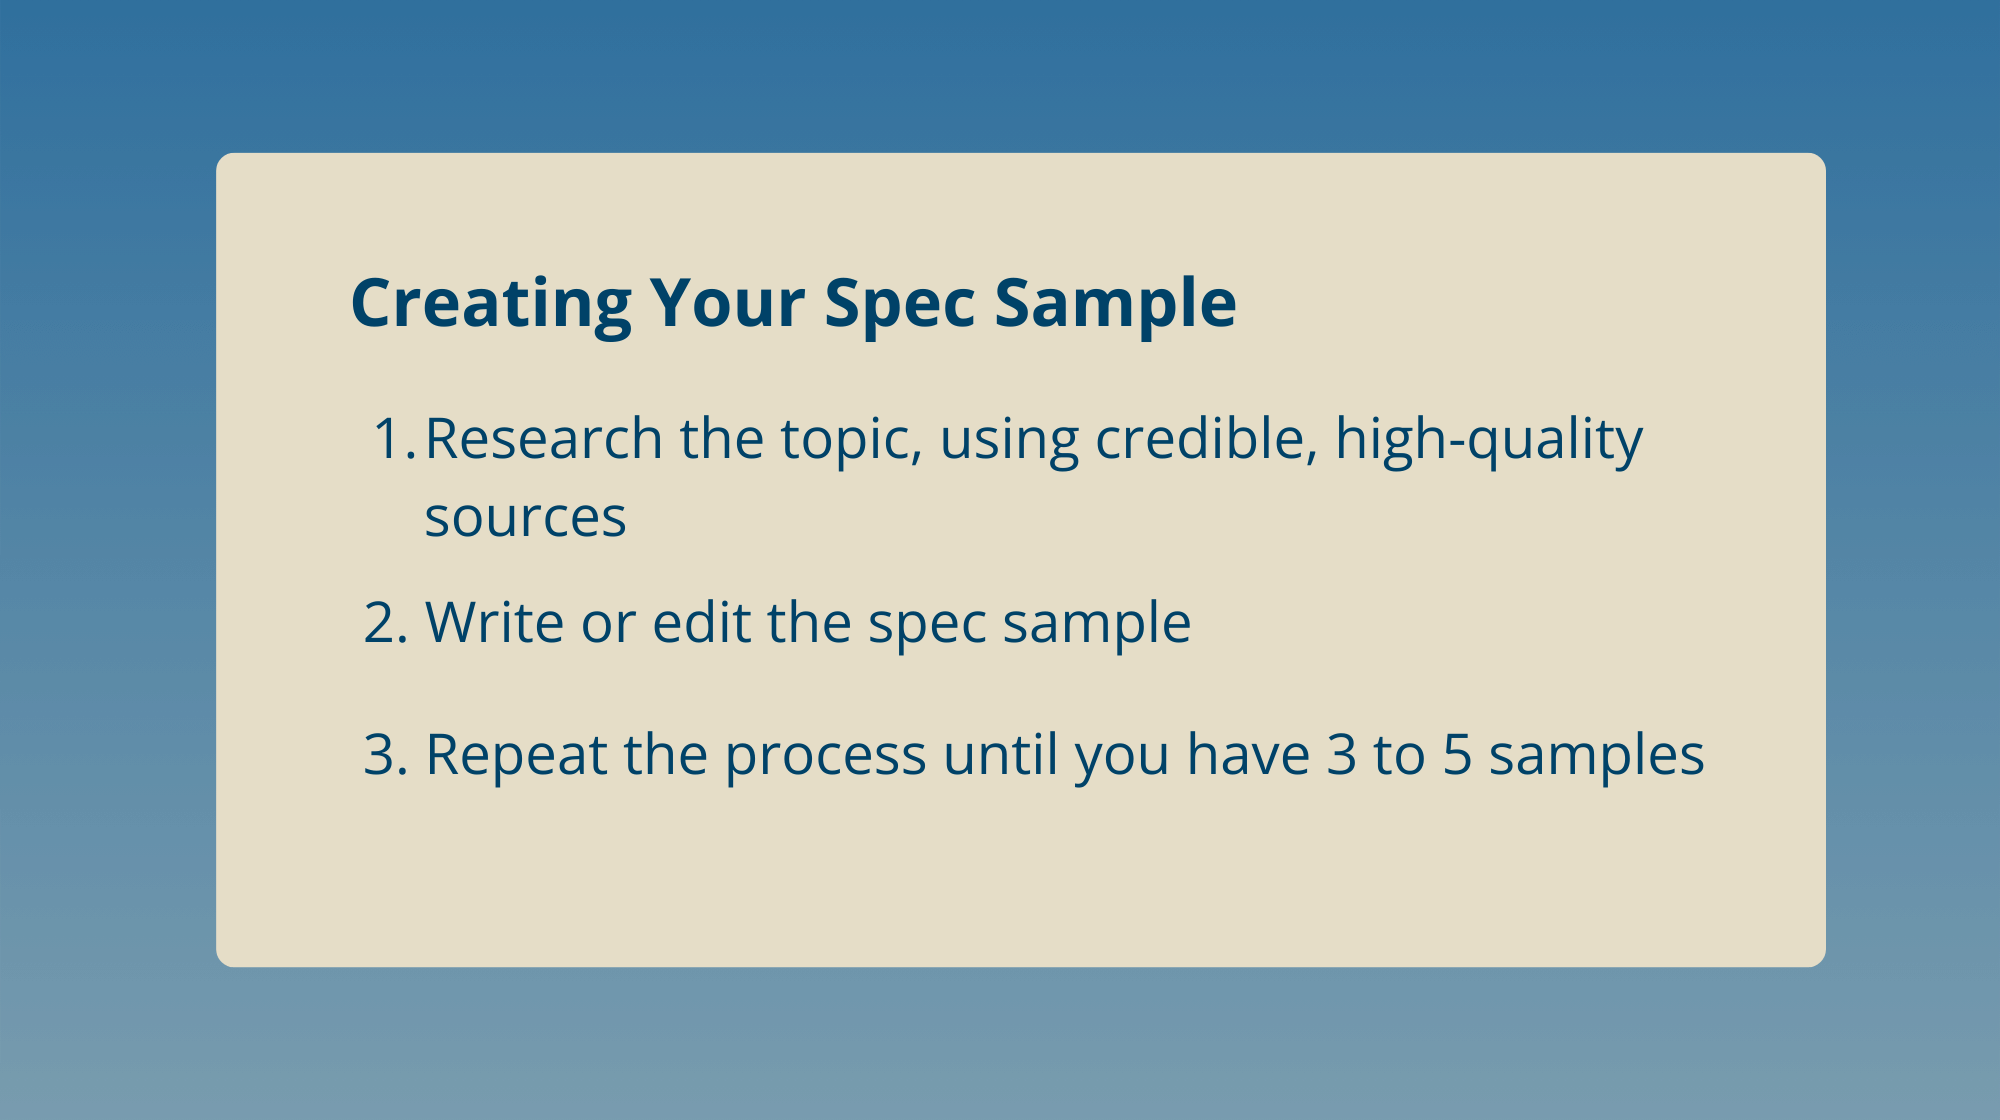Click the "Creating Your Spec Sample" heading
Image resolution: width=2000 pixels, height=1120 pixels.
793,303
